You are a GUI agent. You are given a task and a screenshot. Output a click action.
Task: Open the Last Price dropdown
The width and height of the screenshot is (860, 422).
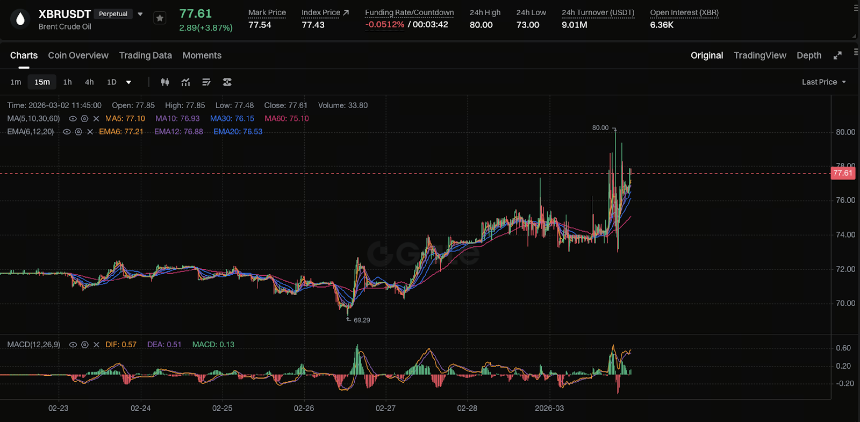(824, 82)
